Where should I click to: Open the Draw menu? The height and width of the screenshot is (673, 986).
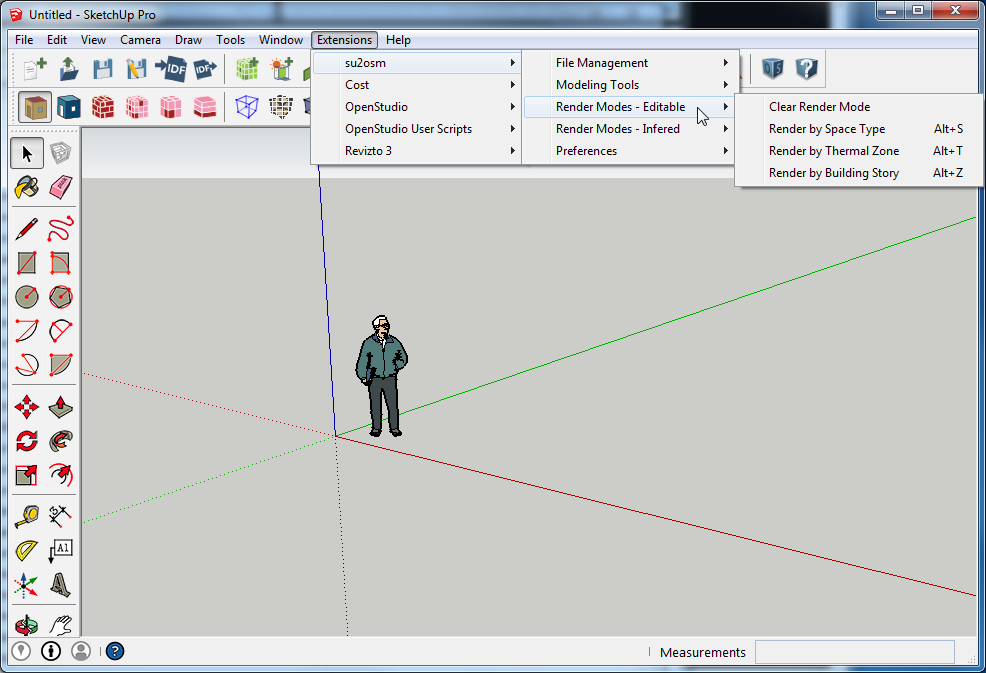click(x=188, y=40)
